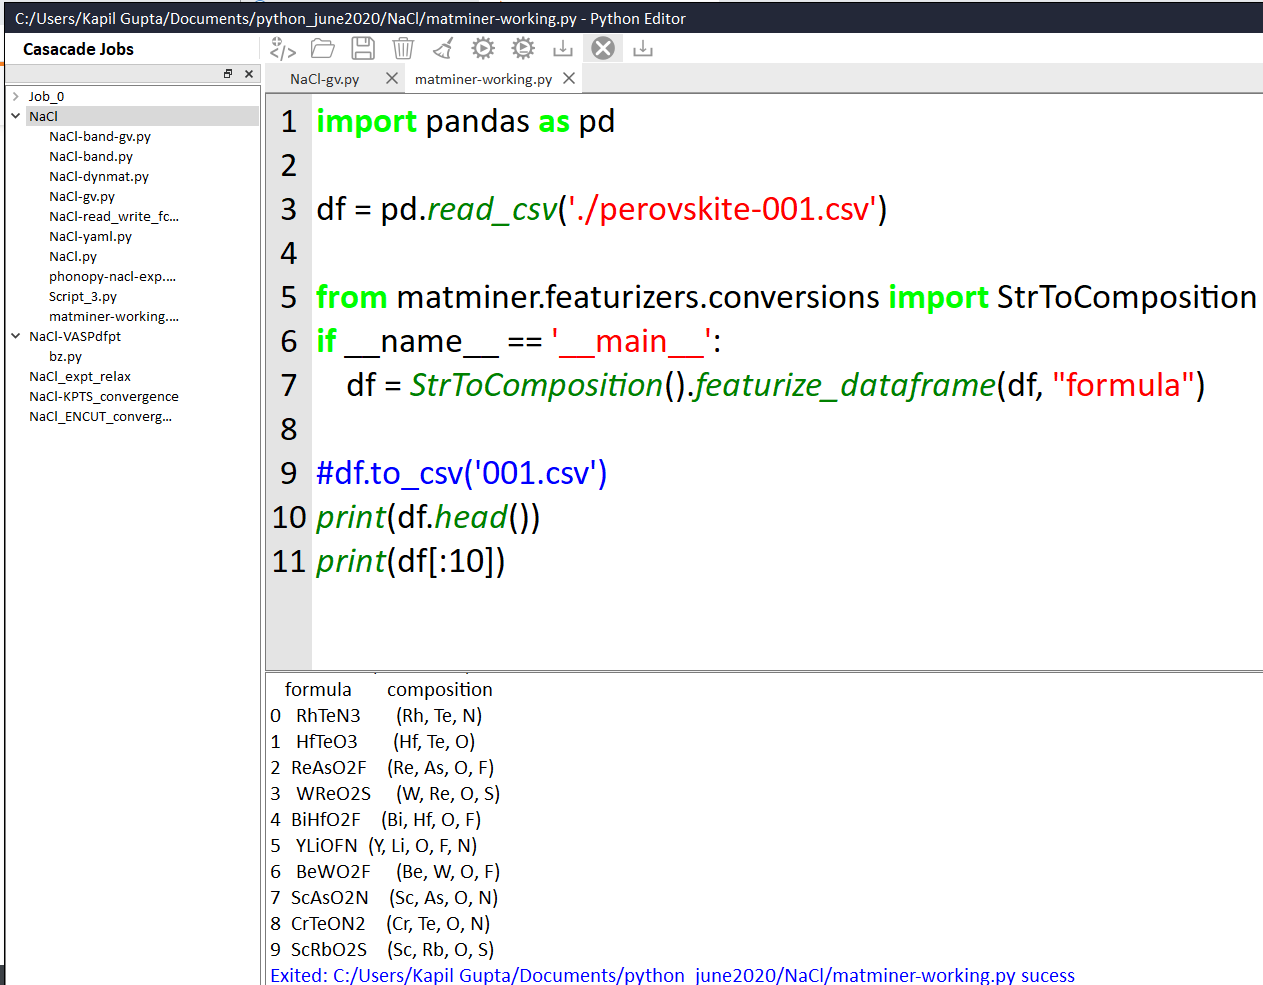Stop execution with the X circle icon
Image resolution: width=1263 pixels, height=985 pixels.
point(603,48)
